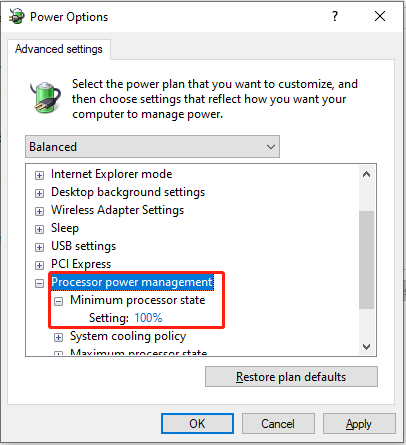Click Restore plan defaults button
This screenshot has width=406, height=445.
pos(291,377)
